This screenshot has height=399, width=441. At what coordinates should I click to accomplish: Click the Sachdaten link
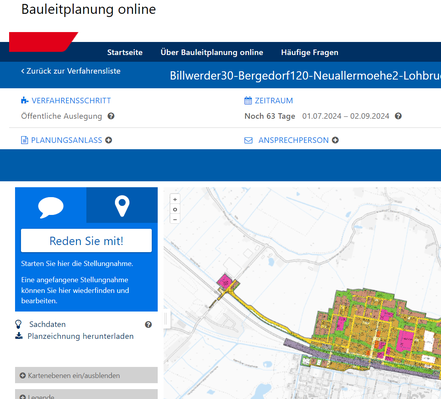point(47,324)
